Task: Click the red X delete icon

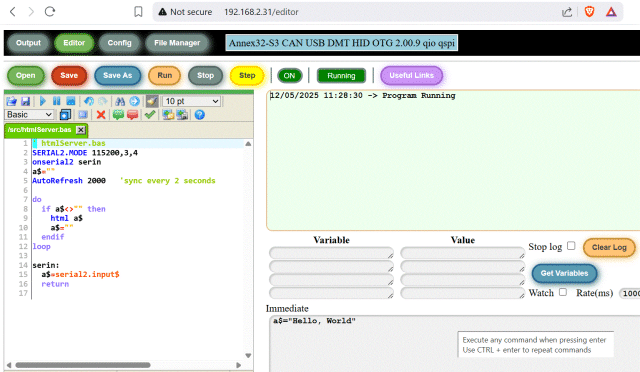Action: pos(101,115)
